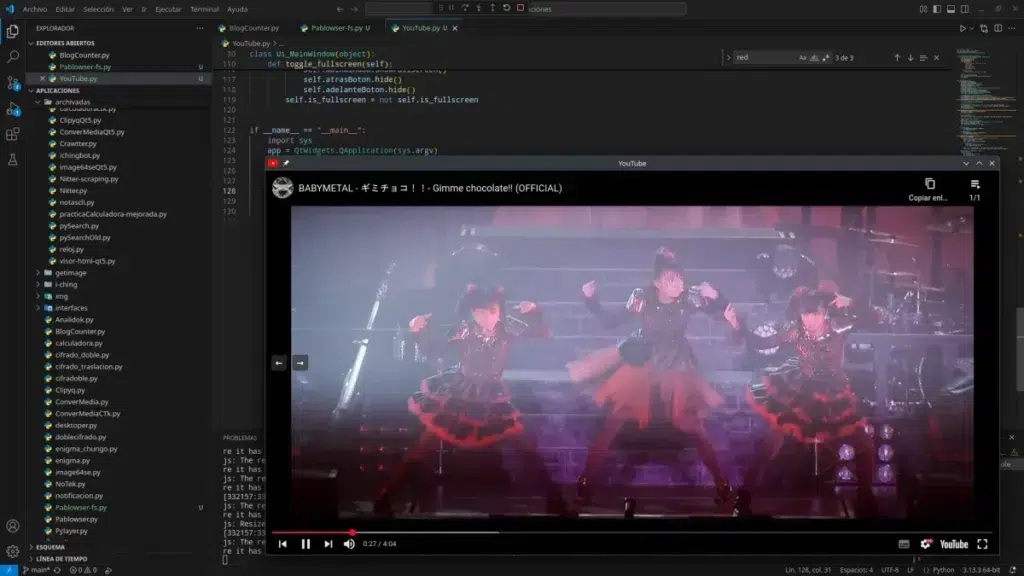Pause the YouTube video

[306, 544]
